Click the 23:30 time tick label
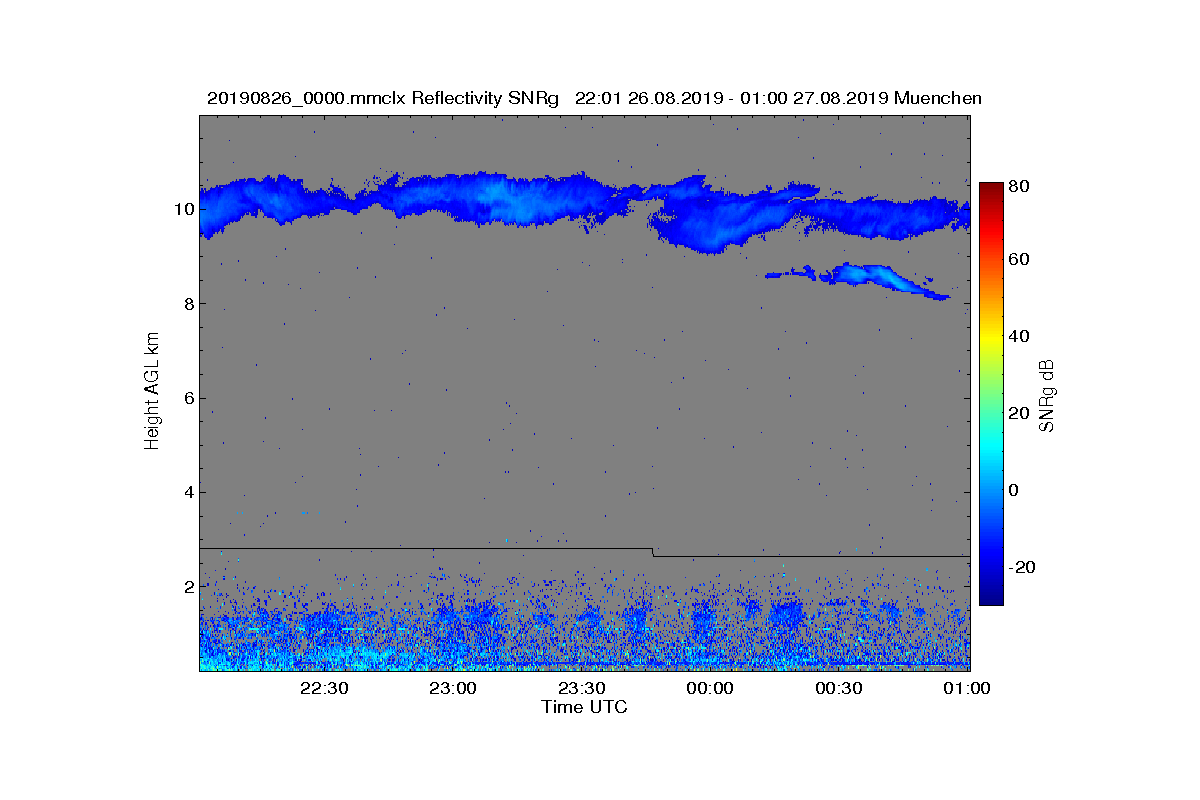This screenshot has height=800, width=1200. click(581, 688)
